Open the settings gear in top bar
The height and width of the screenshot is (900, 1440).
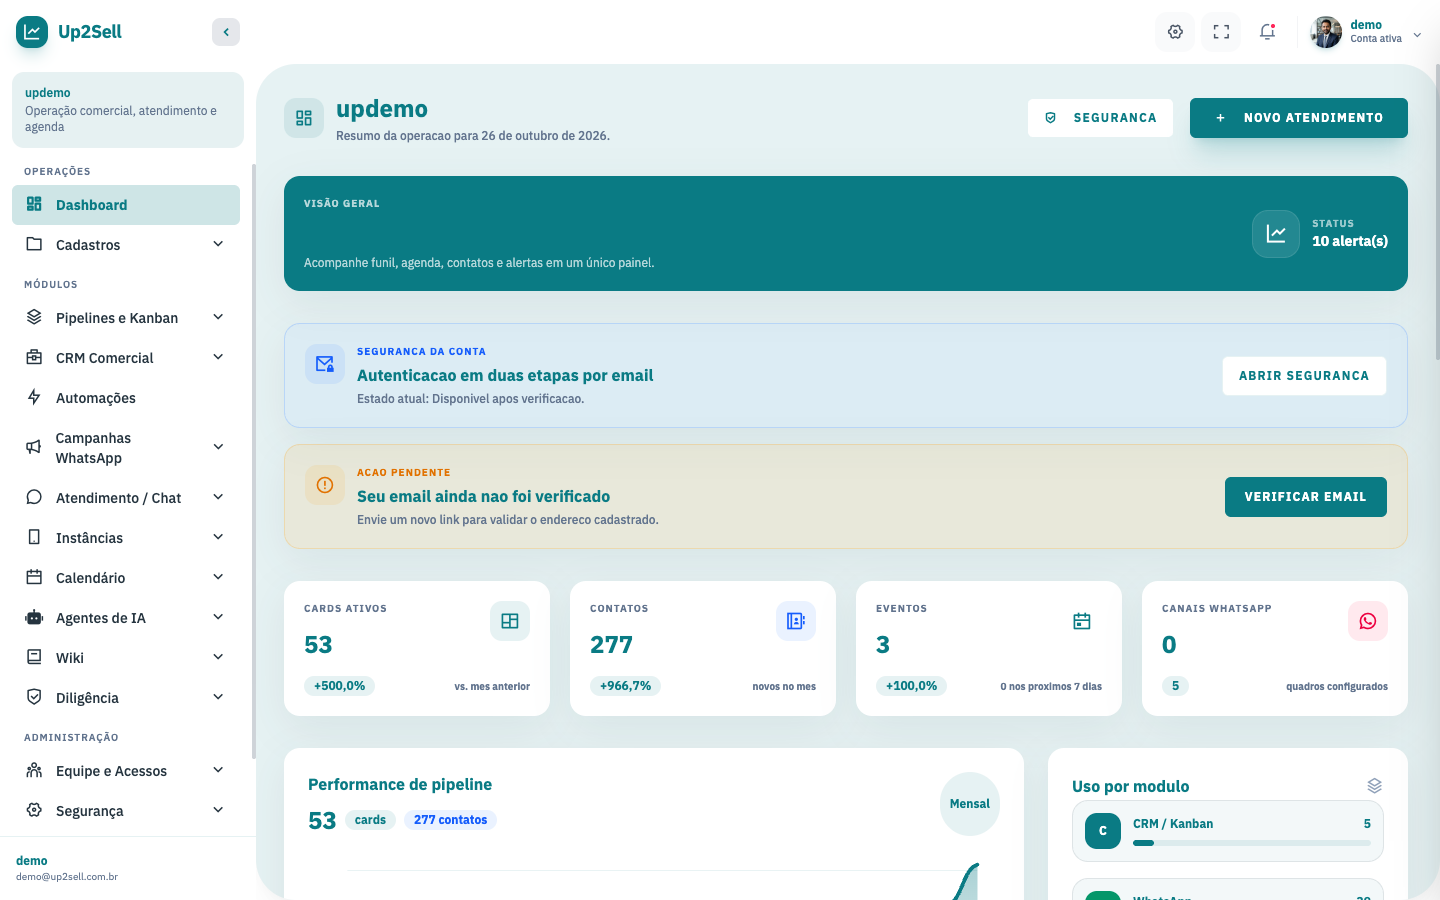tap(1175, 32)
